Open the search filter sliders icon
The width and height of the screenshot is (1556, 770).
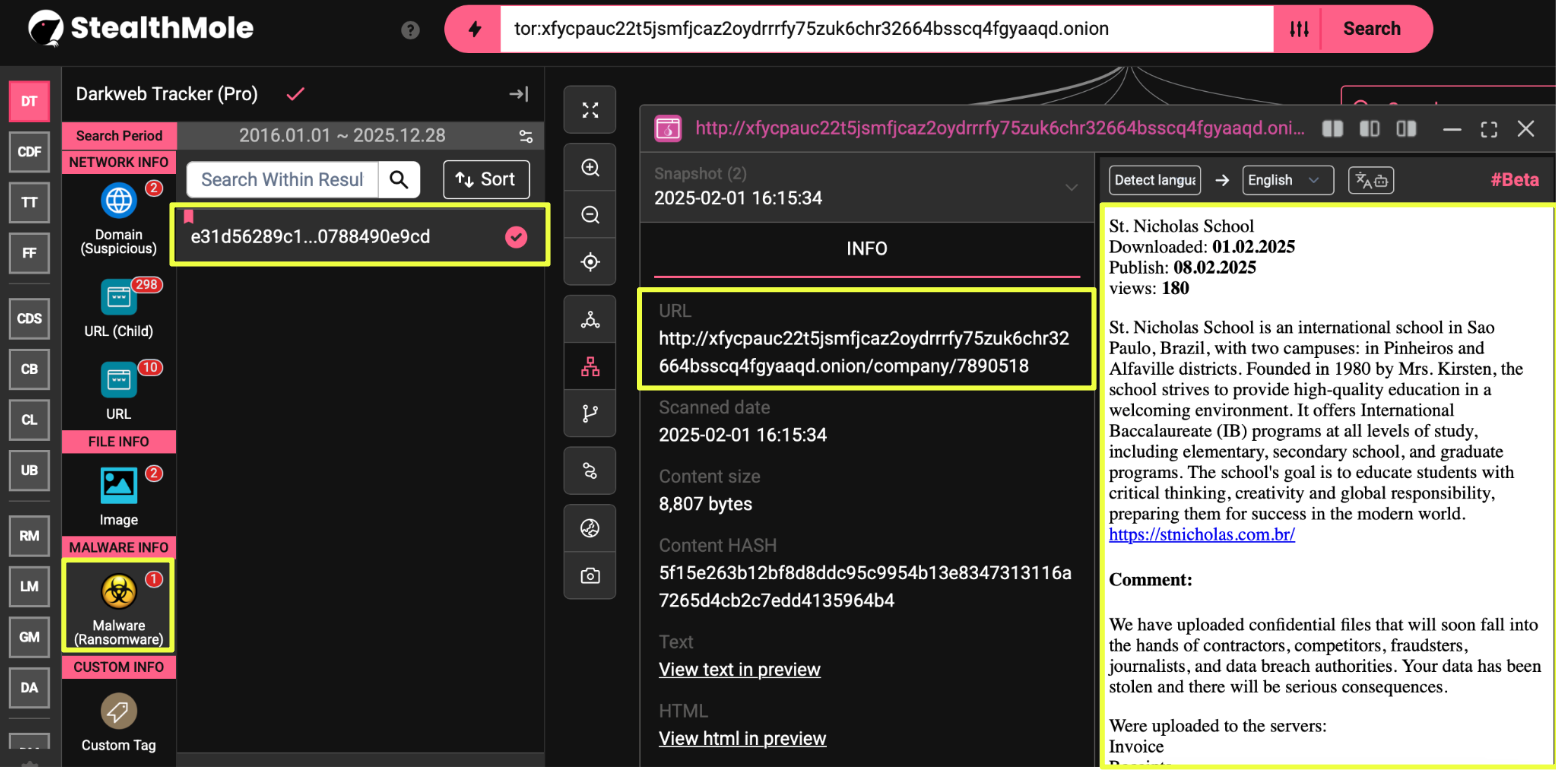[1298, 29]
